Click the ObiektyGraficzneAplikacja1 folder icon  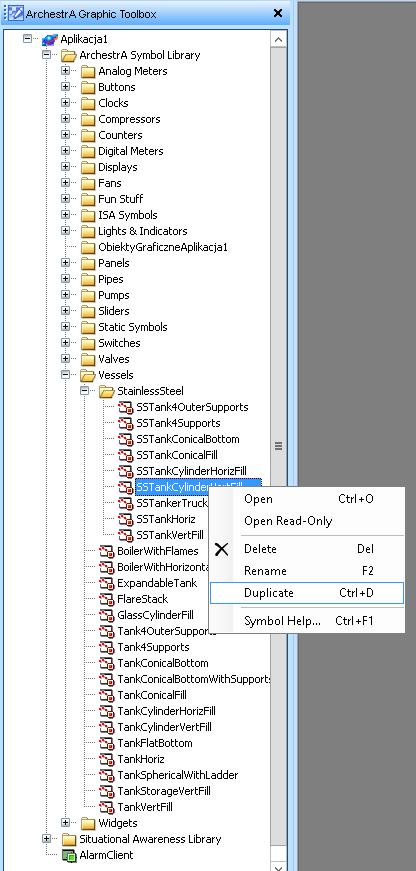point(88,247)
